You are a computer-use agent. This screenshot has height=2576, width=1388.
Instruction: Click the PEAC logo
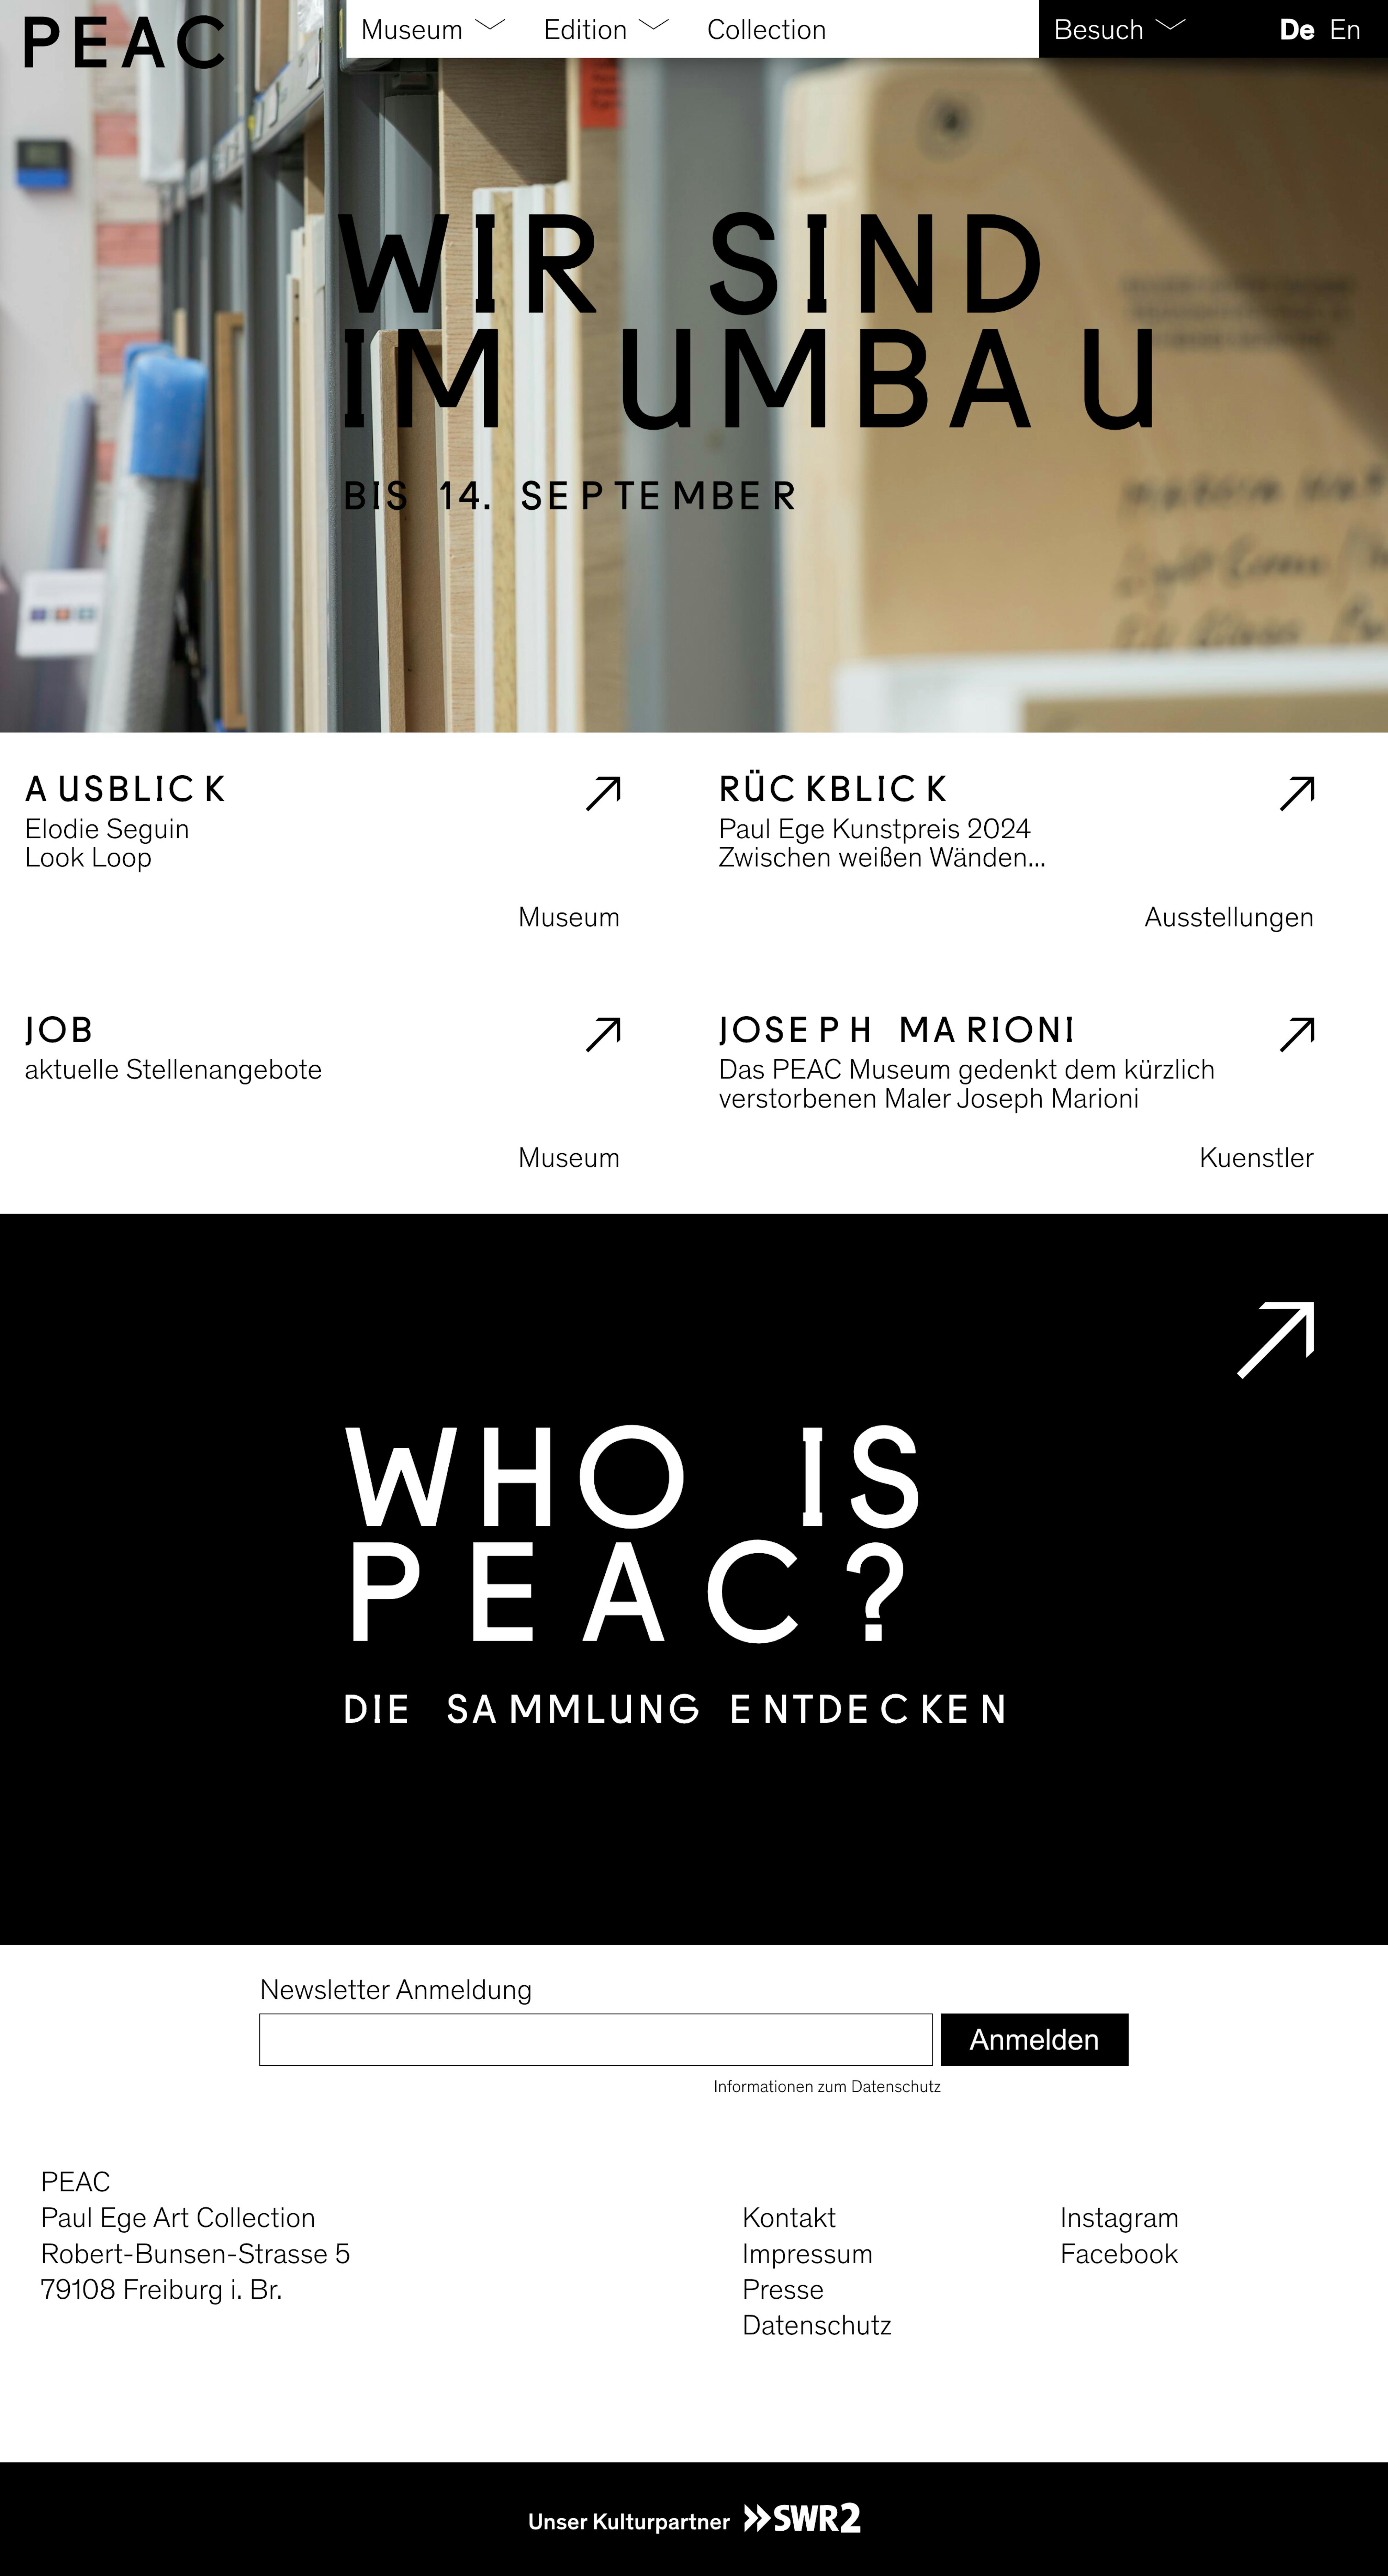point(124,42)
